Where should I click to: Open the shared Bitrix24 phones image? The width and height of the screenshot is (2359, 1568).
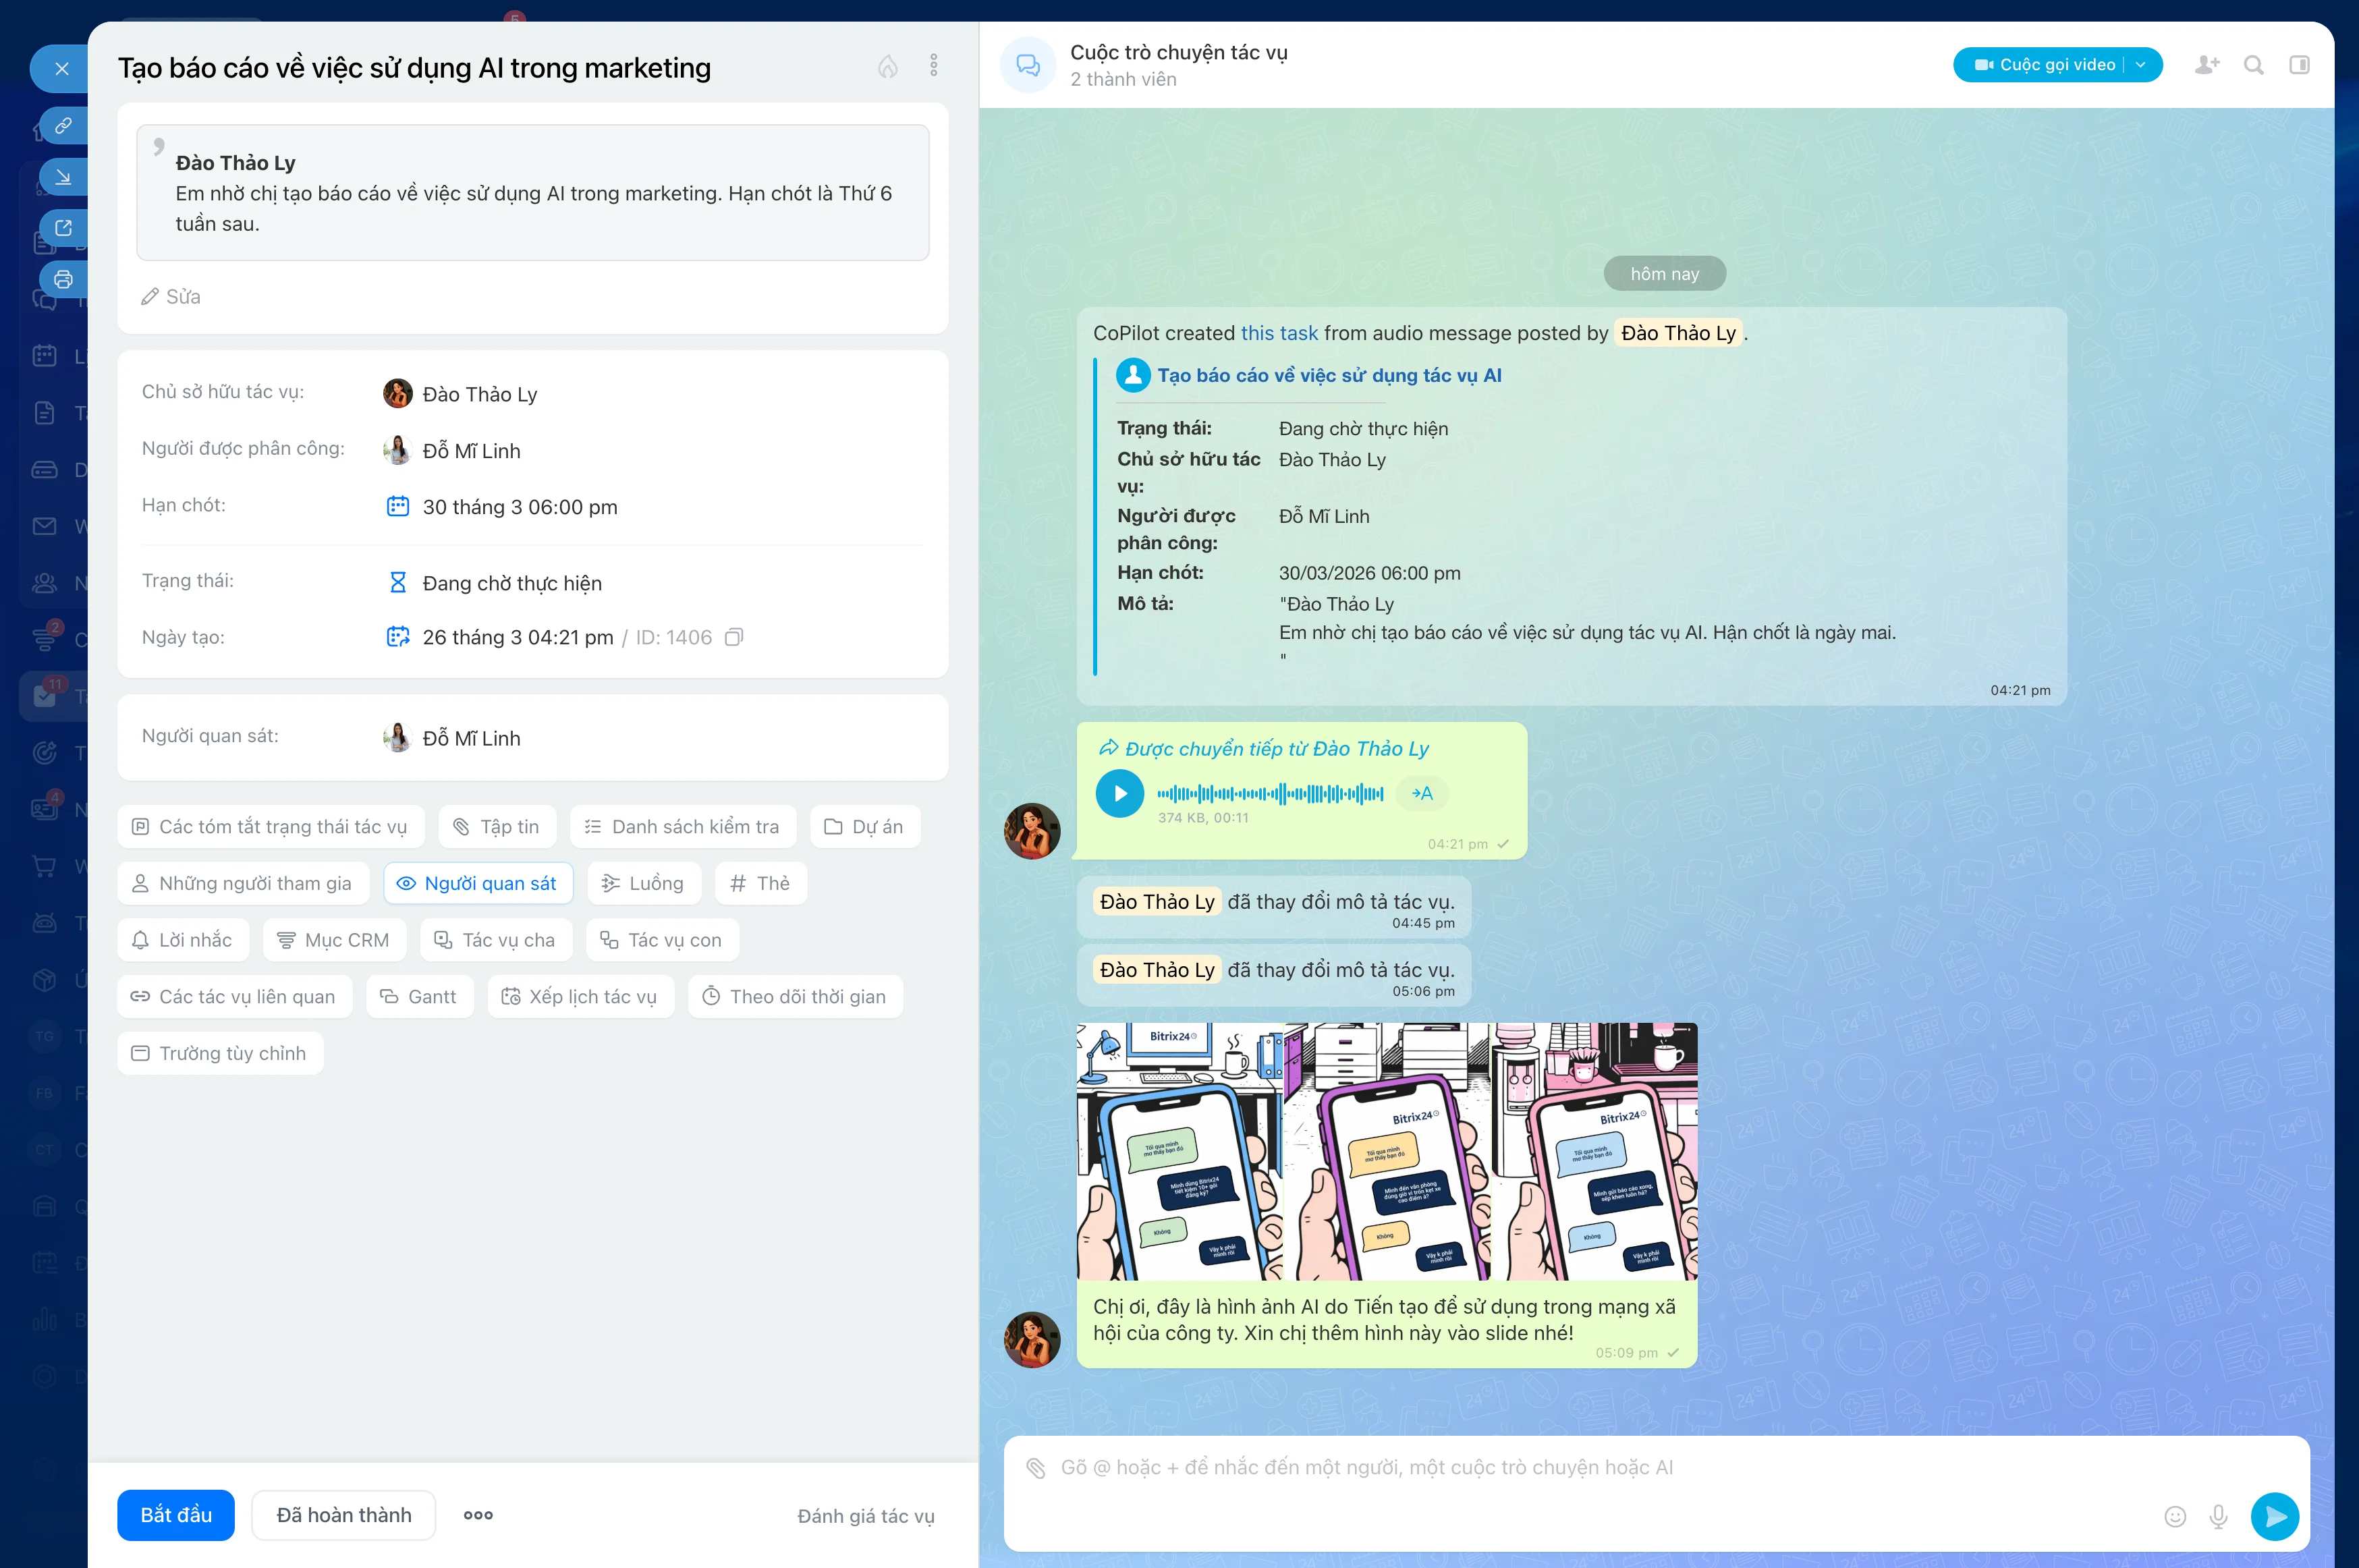point(1387,1152)
